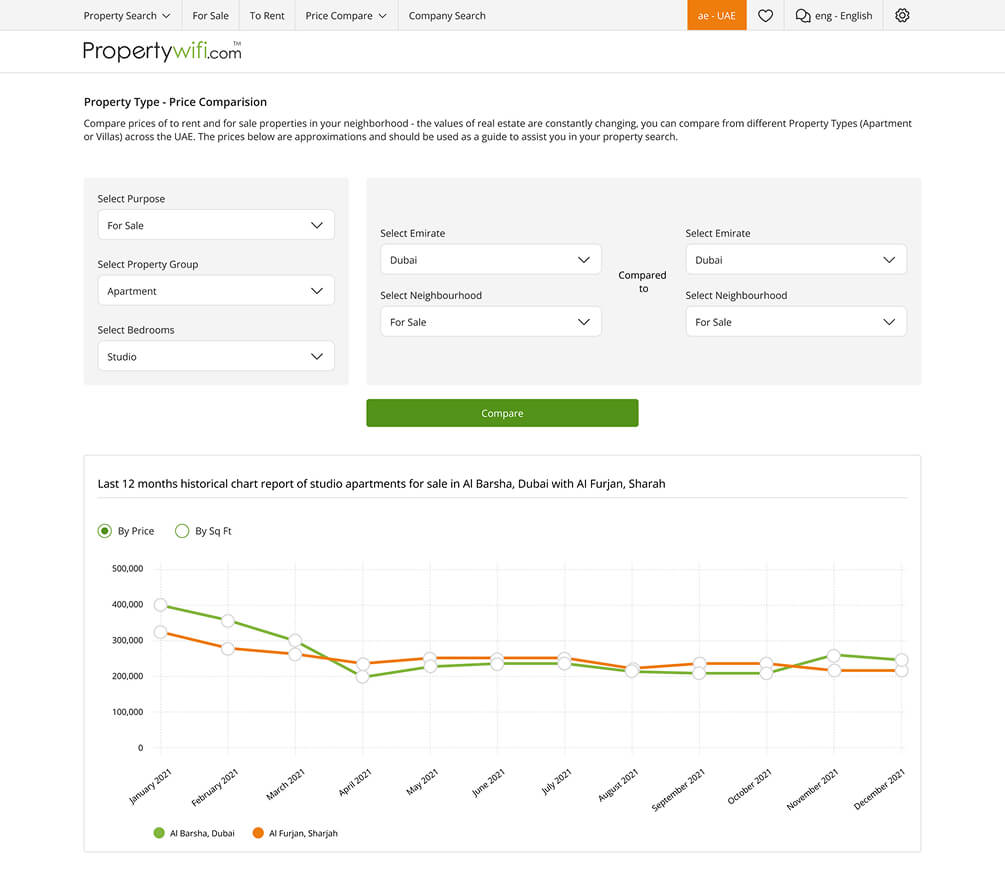Open the Select Purpose dropdown
1005x873 pixels.
[x=215, y=225]
